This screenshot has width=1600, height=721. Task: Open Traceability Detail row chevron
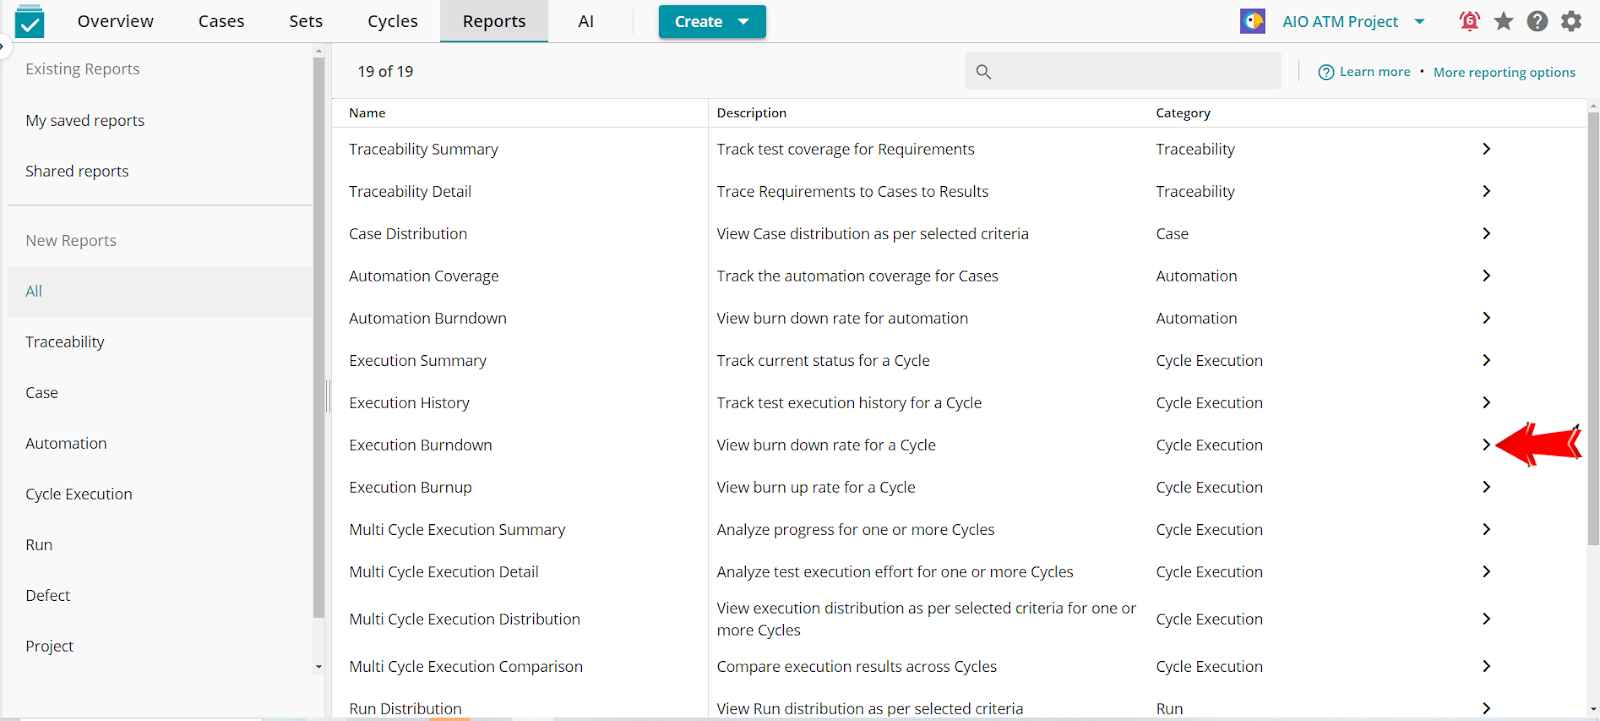pos(1486,191)
